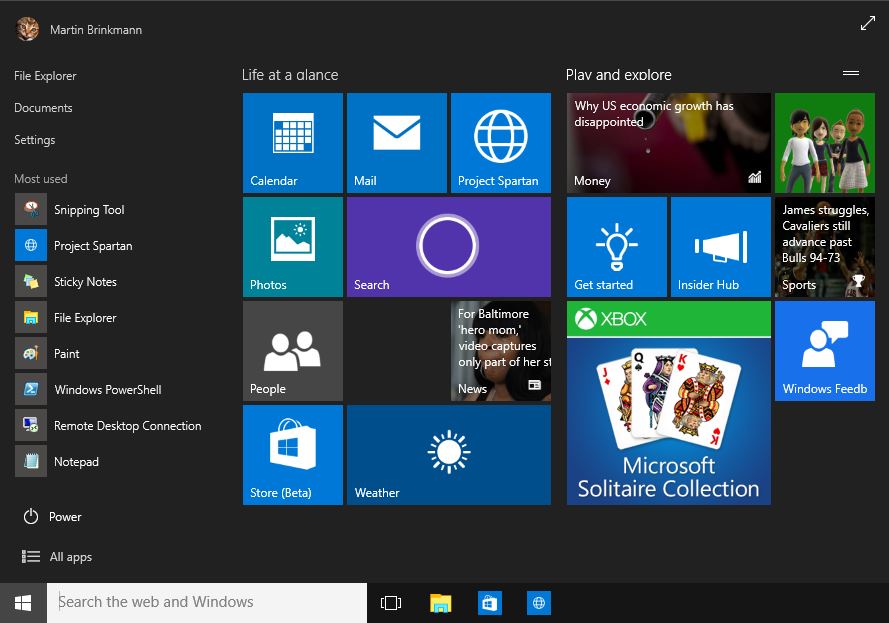Open the Calendar tile

(293, 143)
